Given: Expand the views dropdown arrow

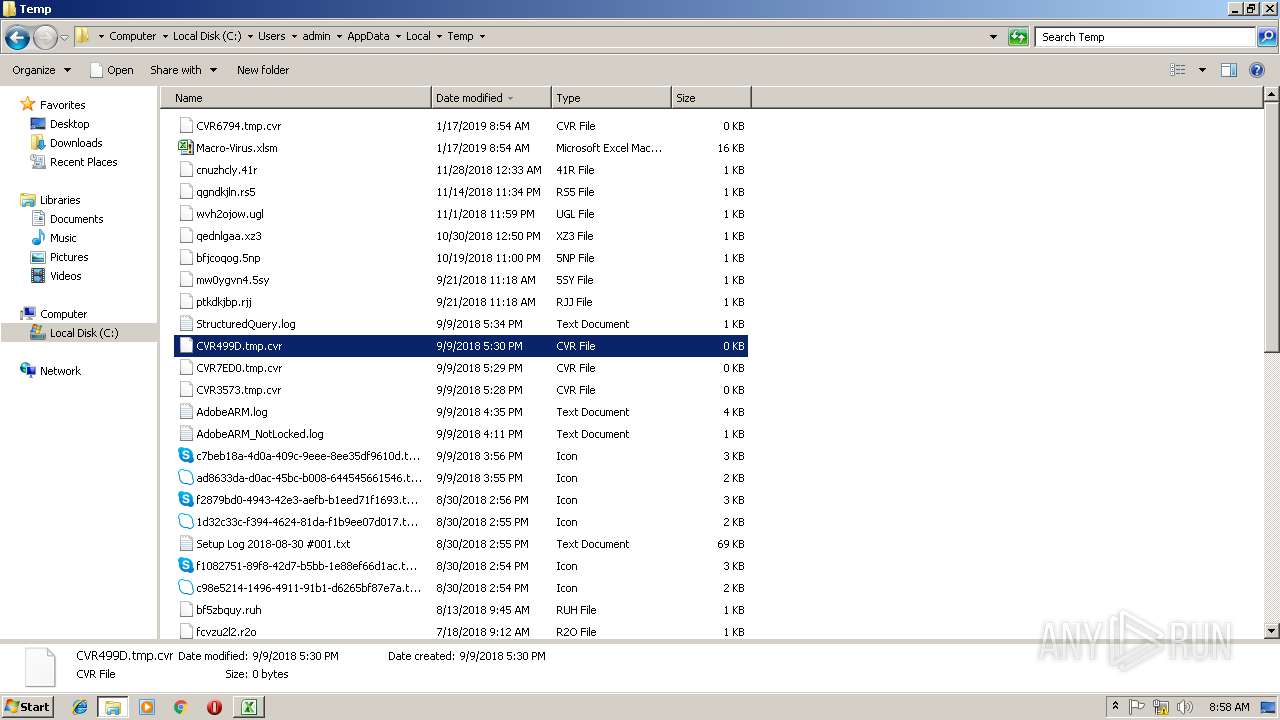Looking at the screenshot, I should (1202, 70).
